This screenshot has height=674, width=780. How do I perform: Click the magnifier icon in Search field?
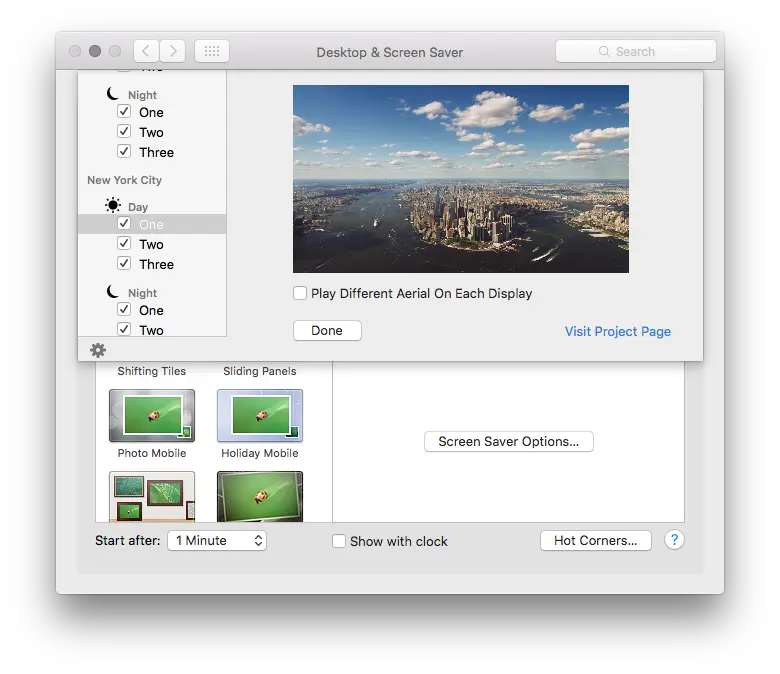pyautogui.click(x=604, y=51)
